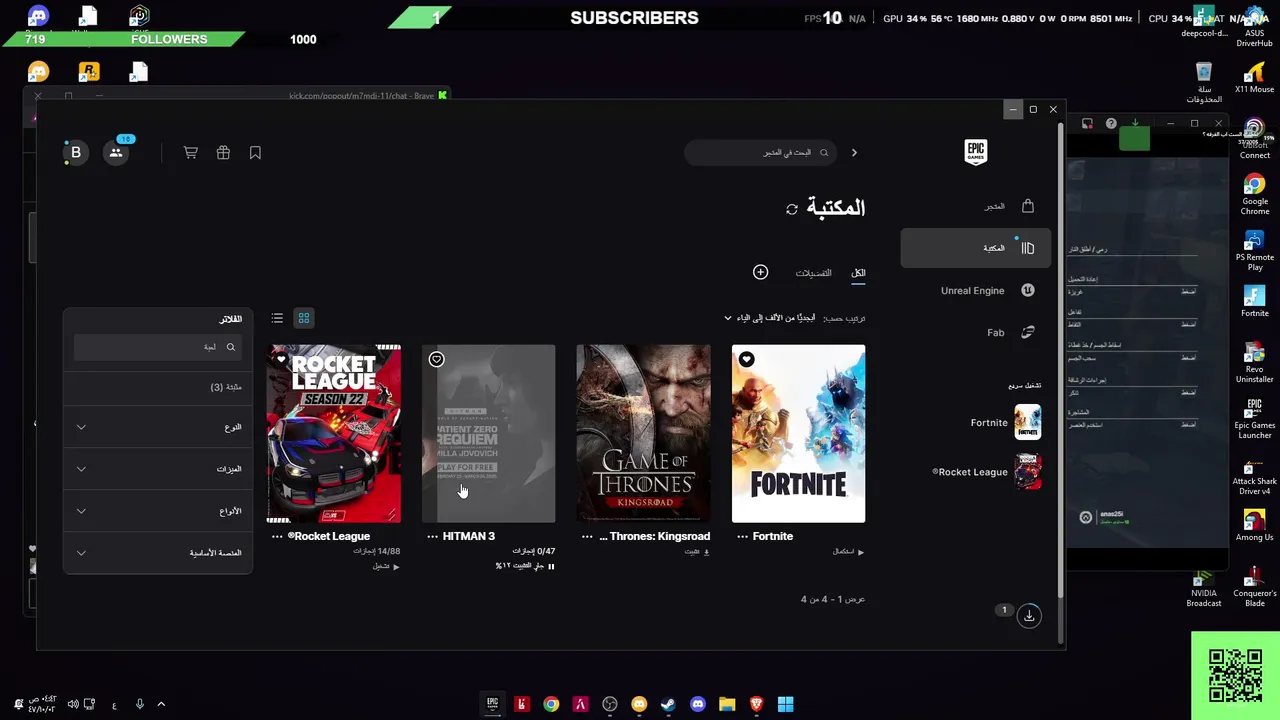This screenshot has width=1280, height=720.
Task: Open Rocket League options three dots
Action: (277, 536)
